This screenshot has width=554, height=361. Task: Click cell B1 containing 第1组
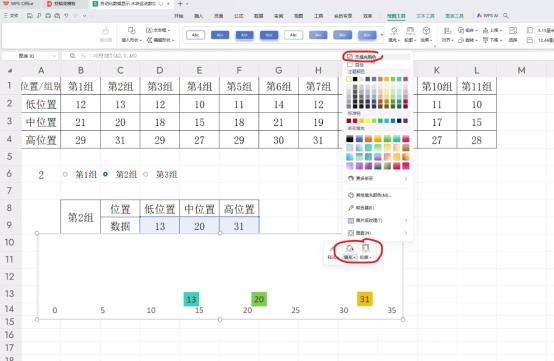point(81,86)
